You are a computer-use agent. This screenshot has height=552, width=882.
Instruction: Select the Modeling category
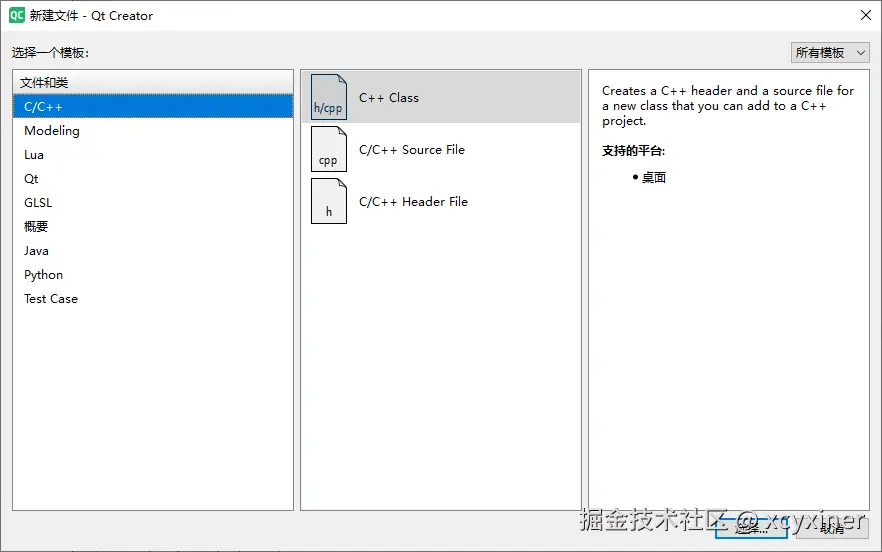pyautogui.click(x=153, y=131)
